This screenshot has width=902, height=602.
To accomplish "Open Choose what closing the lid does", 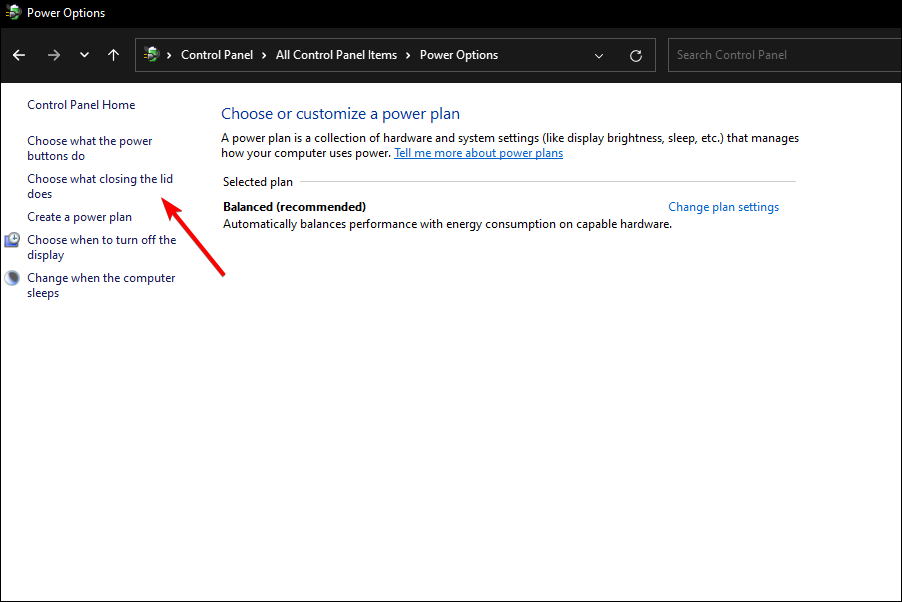I will click(100, 186).
